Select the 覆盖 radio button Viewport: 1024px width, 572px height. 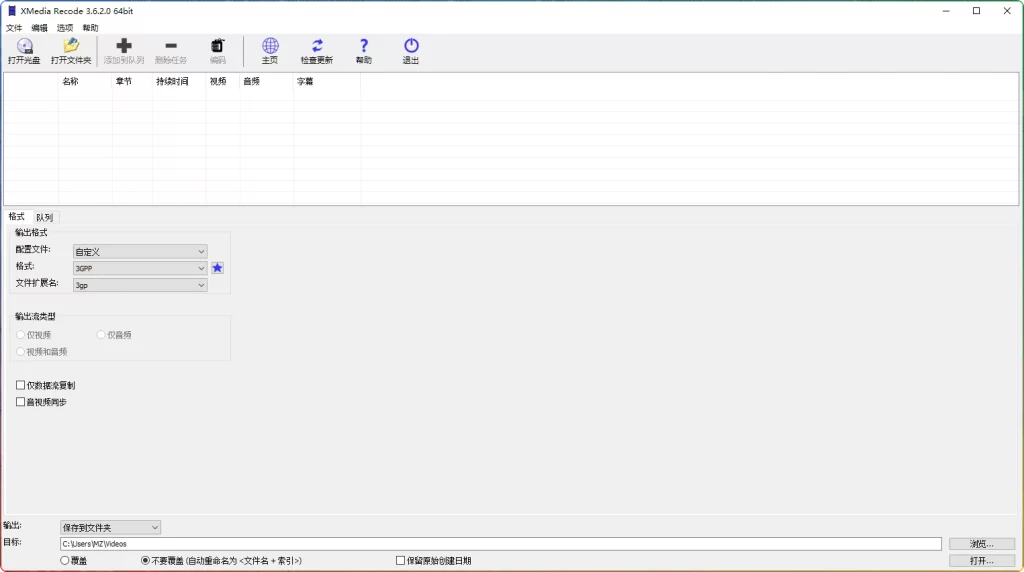click(65, 561)
